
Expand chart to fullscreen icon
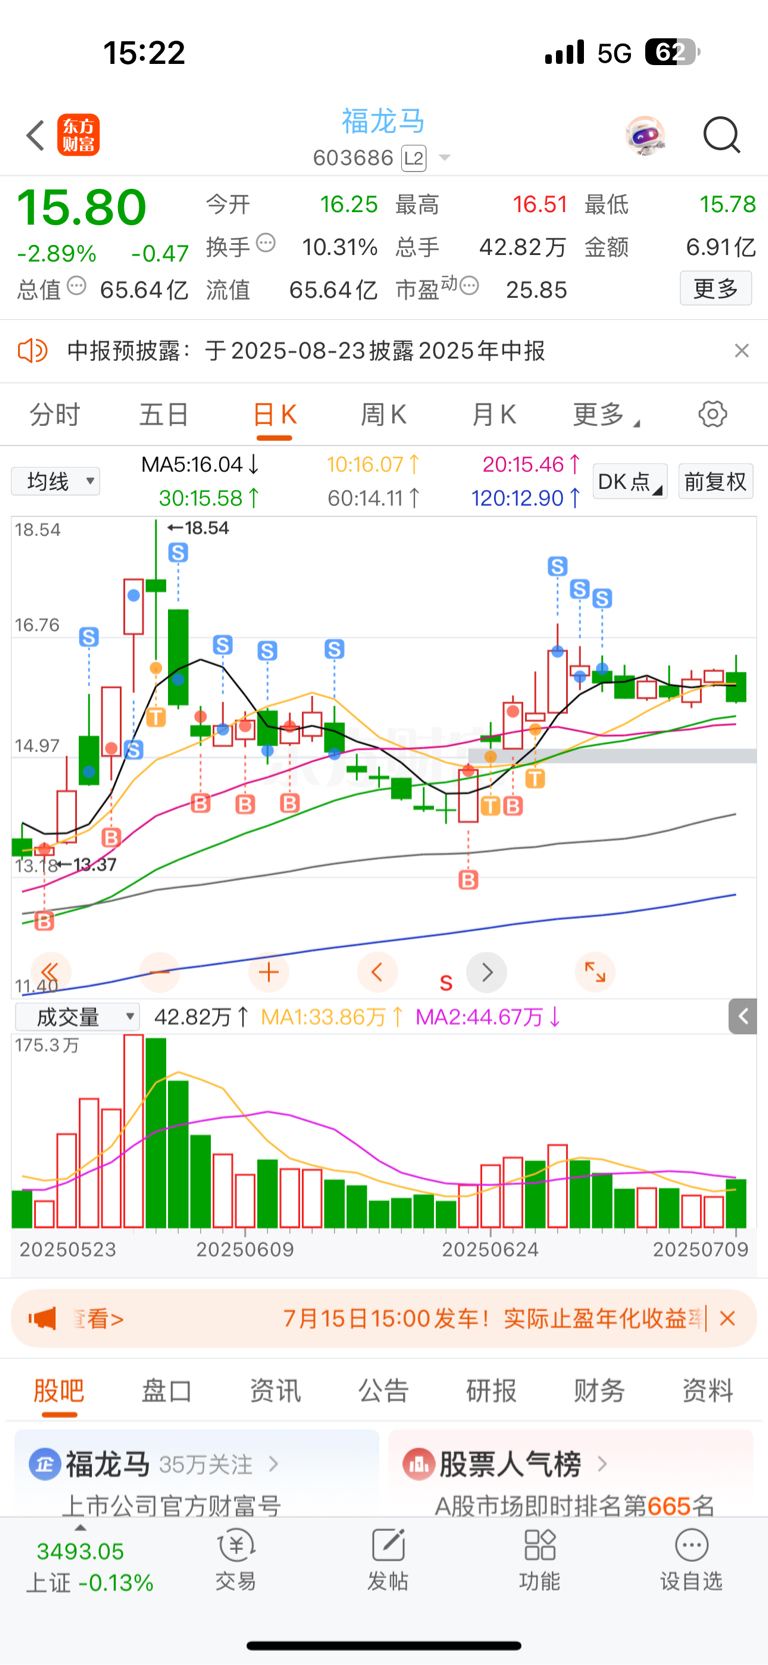click(x=595, y=971)
